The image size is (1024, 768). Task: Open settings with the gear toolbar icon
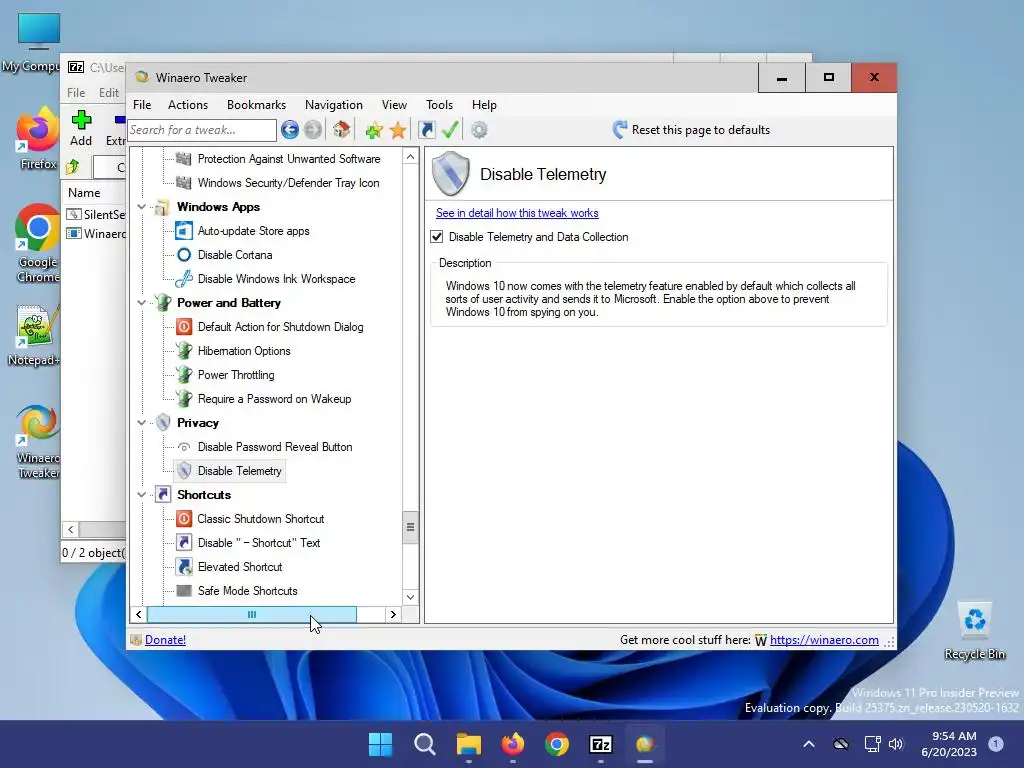[479, 130]
